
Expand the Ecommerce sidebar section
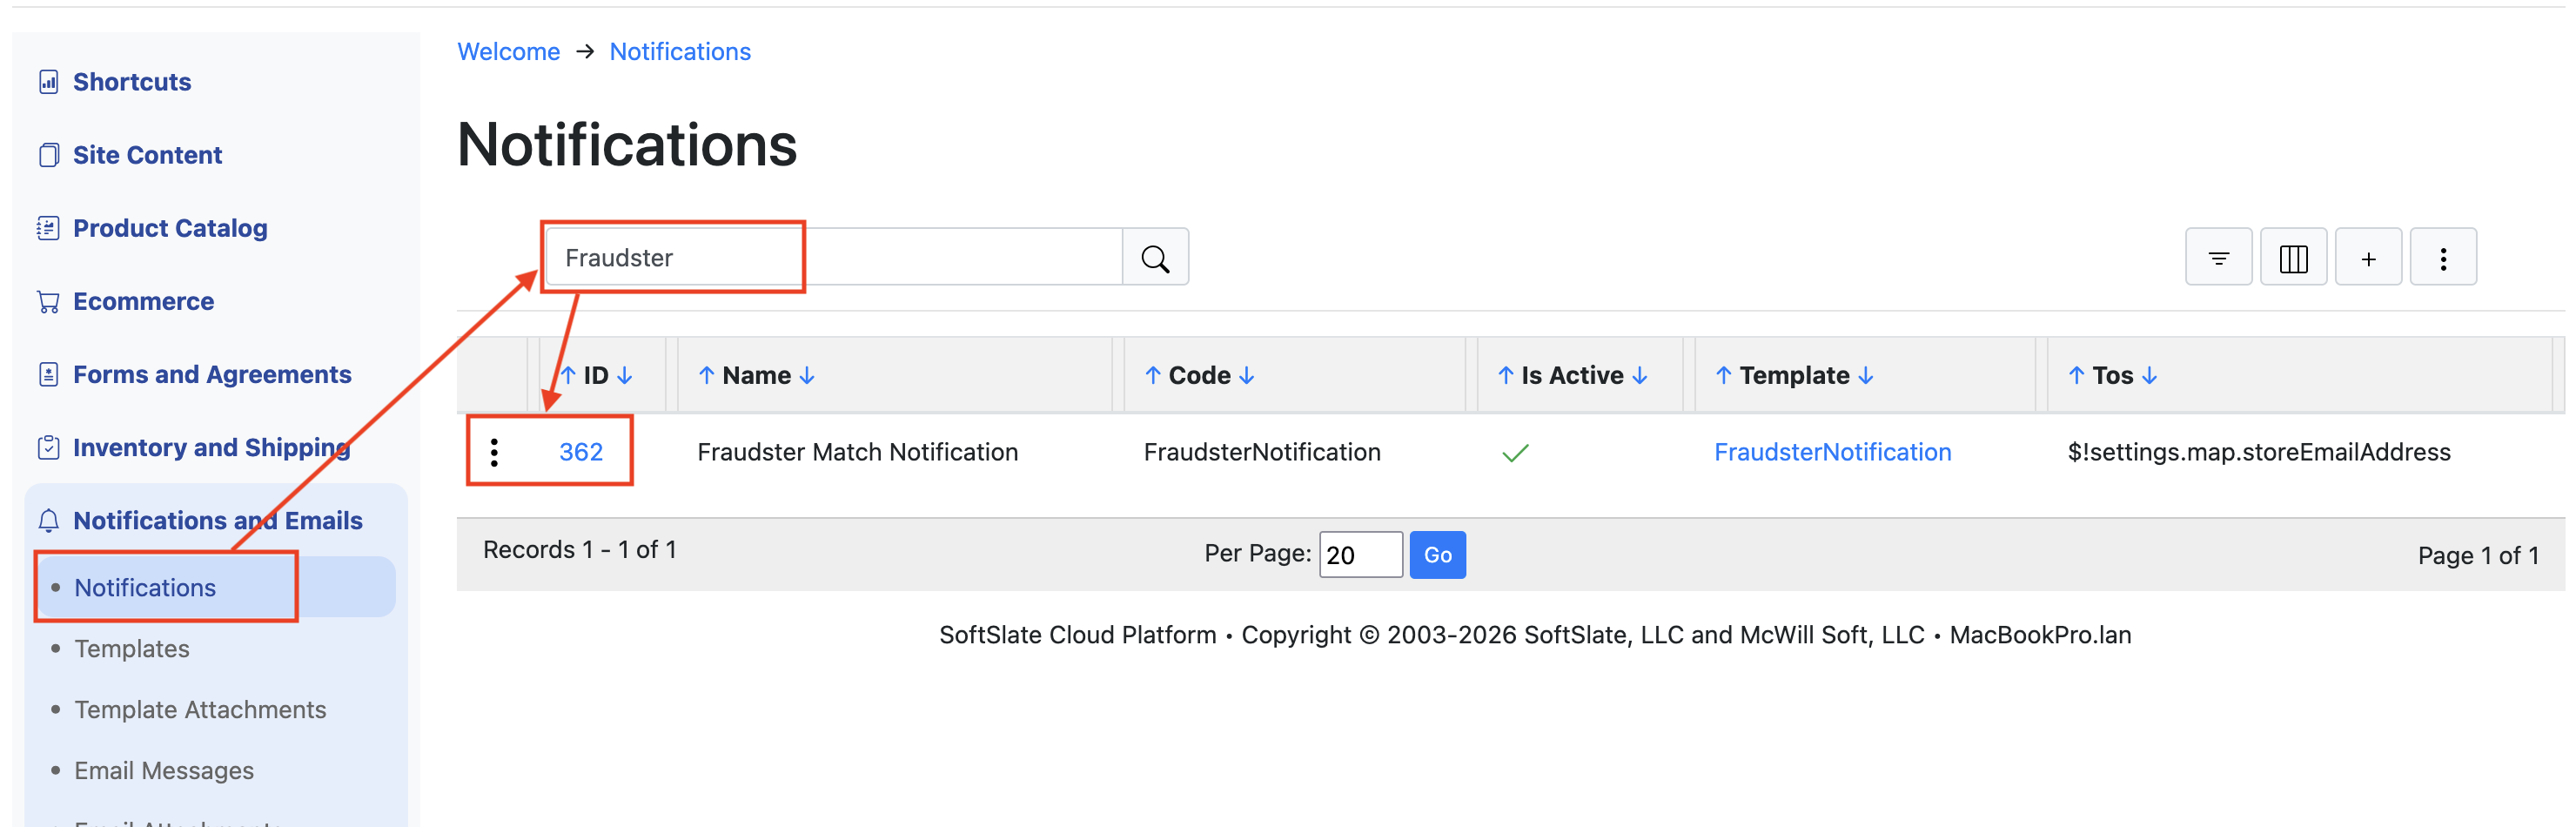click(x=143, y=301)
